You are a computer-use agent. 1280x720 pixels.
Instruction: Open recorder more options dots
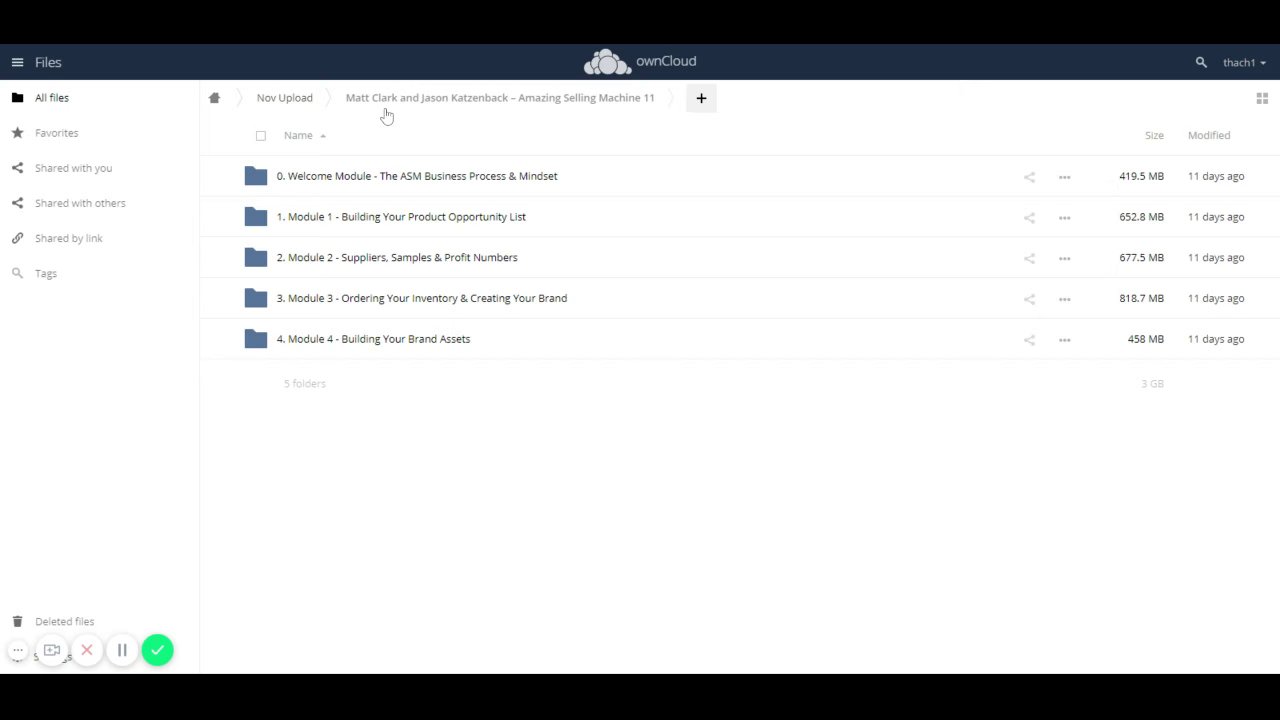click(x=17, y=650)
